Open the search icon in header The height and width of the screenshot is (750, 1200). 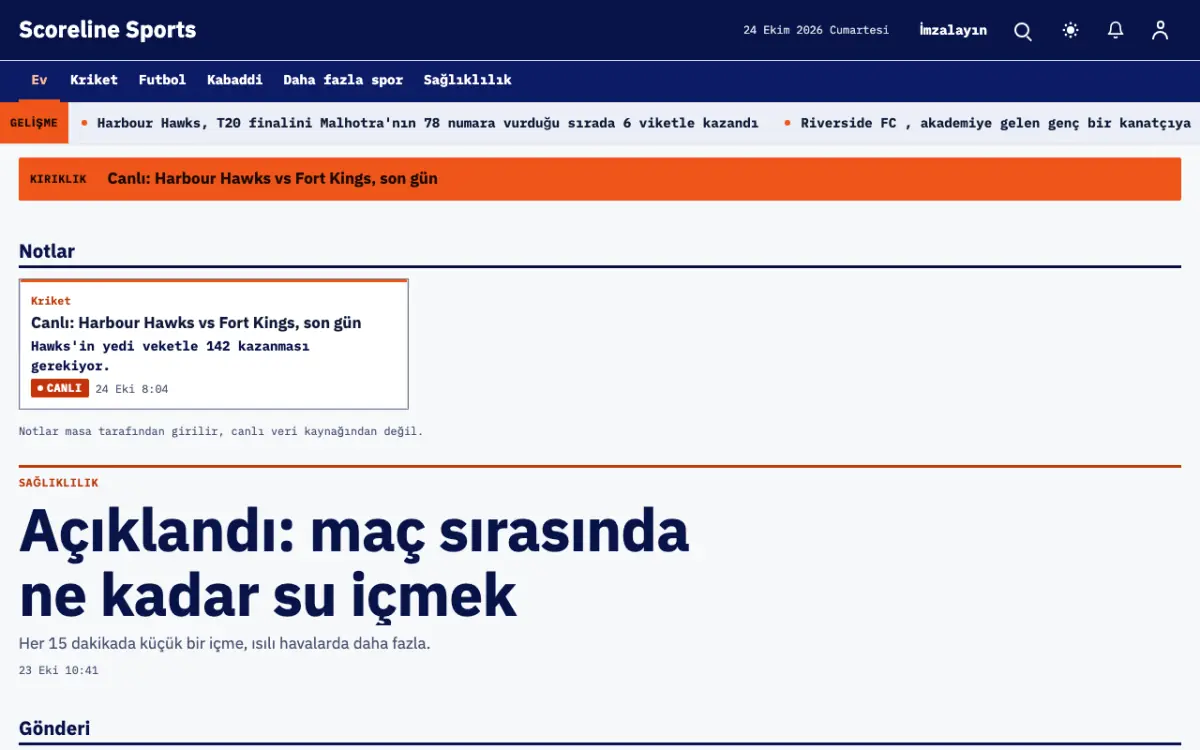1023,31
